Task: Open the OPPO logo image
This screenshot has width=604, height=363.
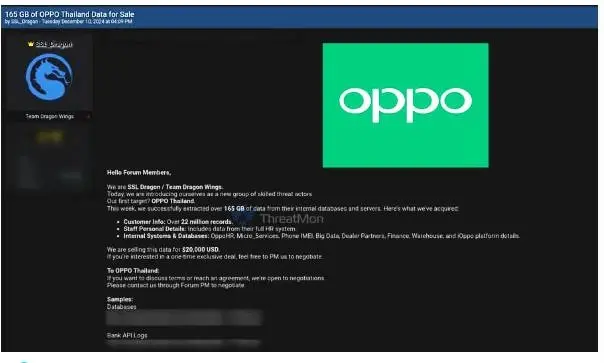Action: (406, 105)
